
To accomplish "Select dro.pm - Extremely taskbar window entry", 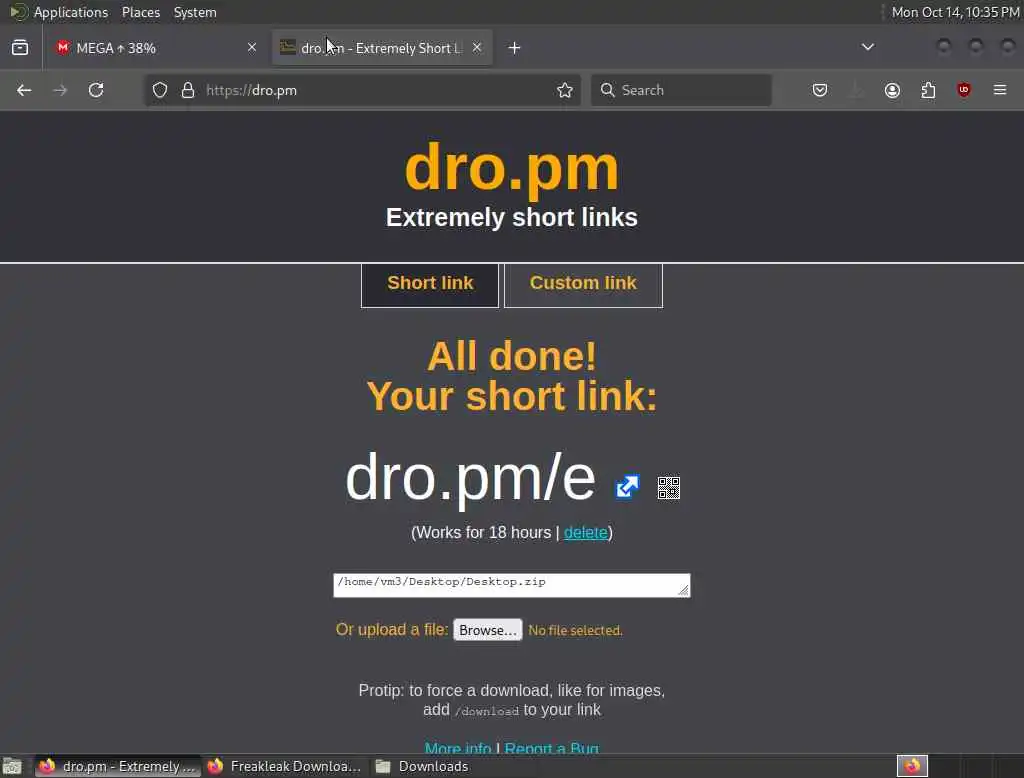I will point(118,766).
